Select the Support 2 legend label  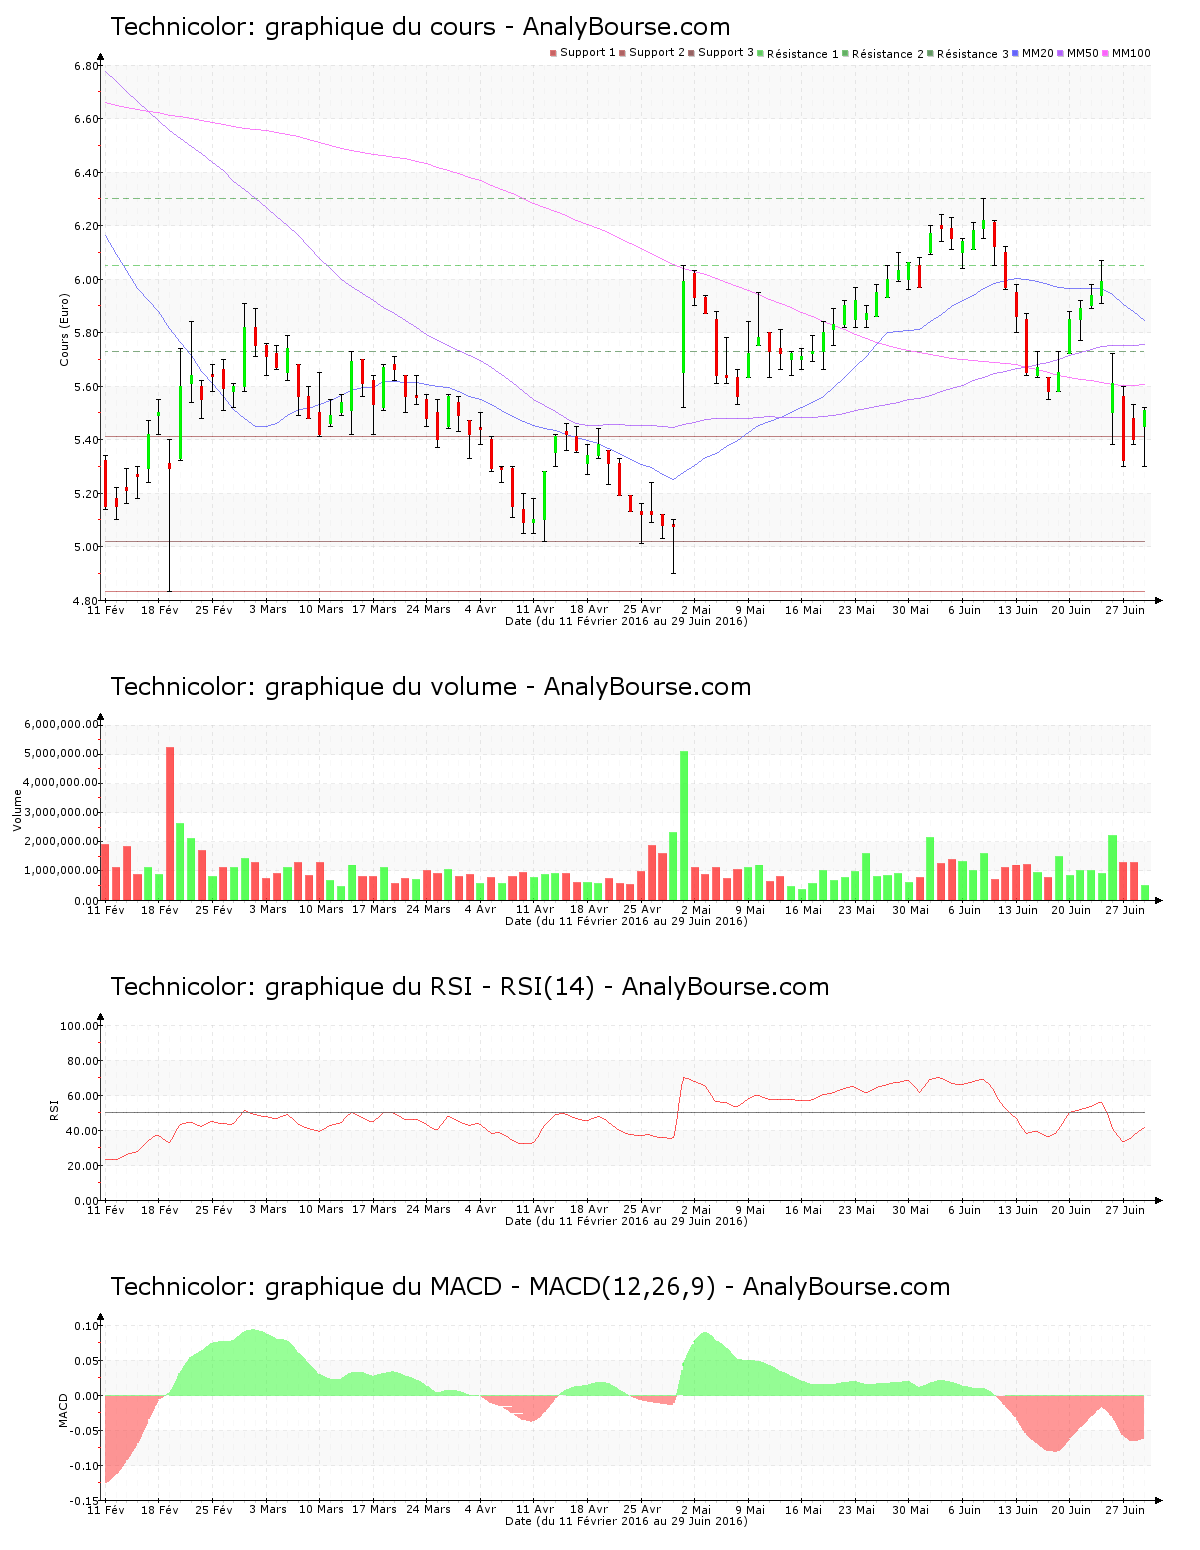657,53
